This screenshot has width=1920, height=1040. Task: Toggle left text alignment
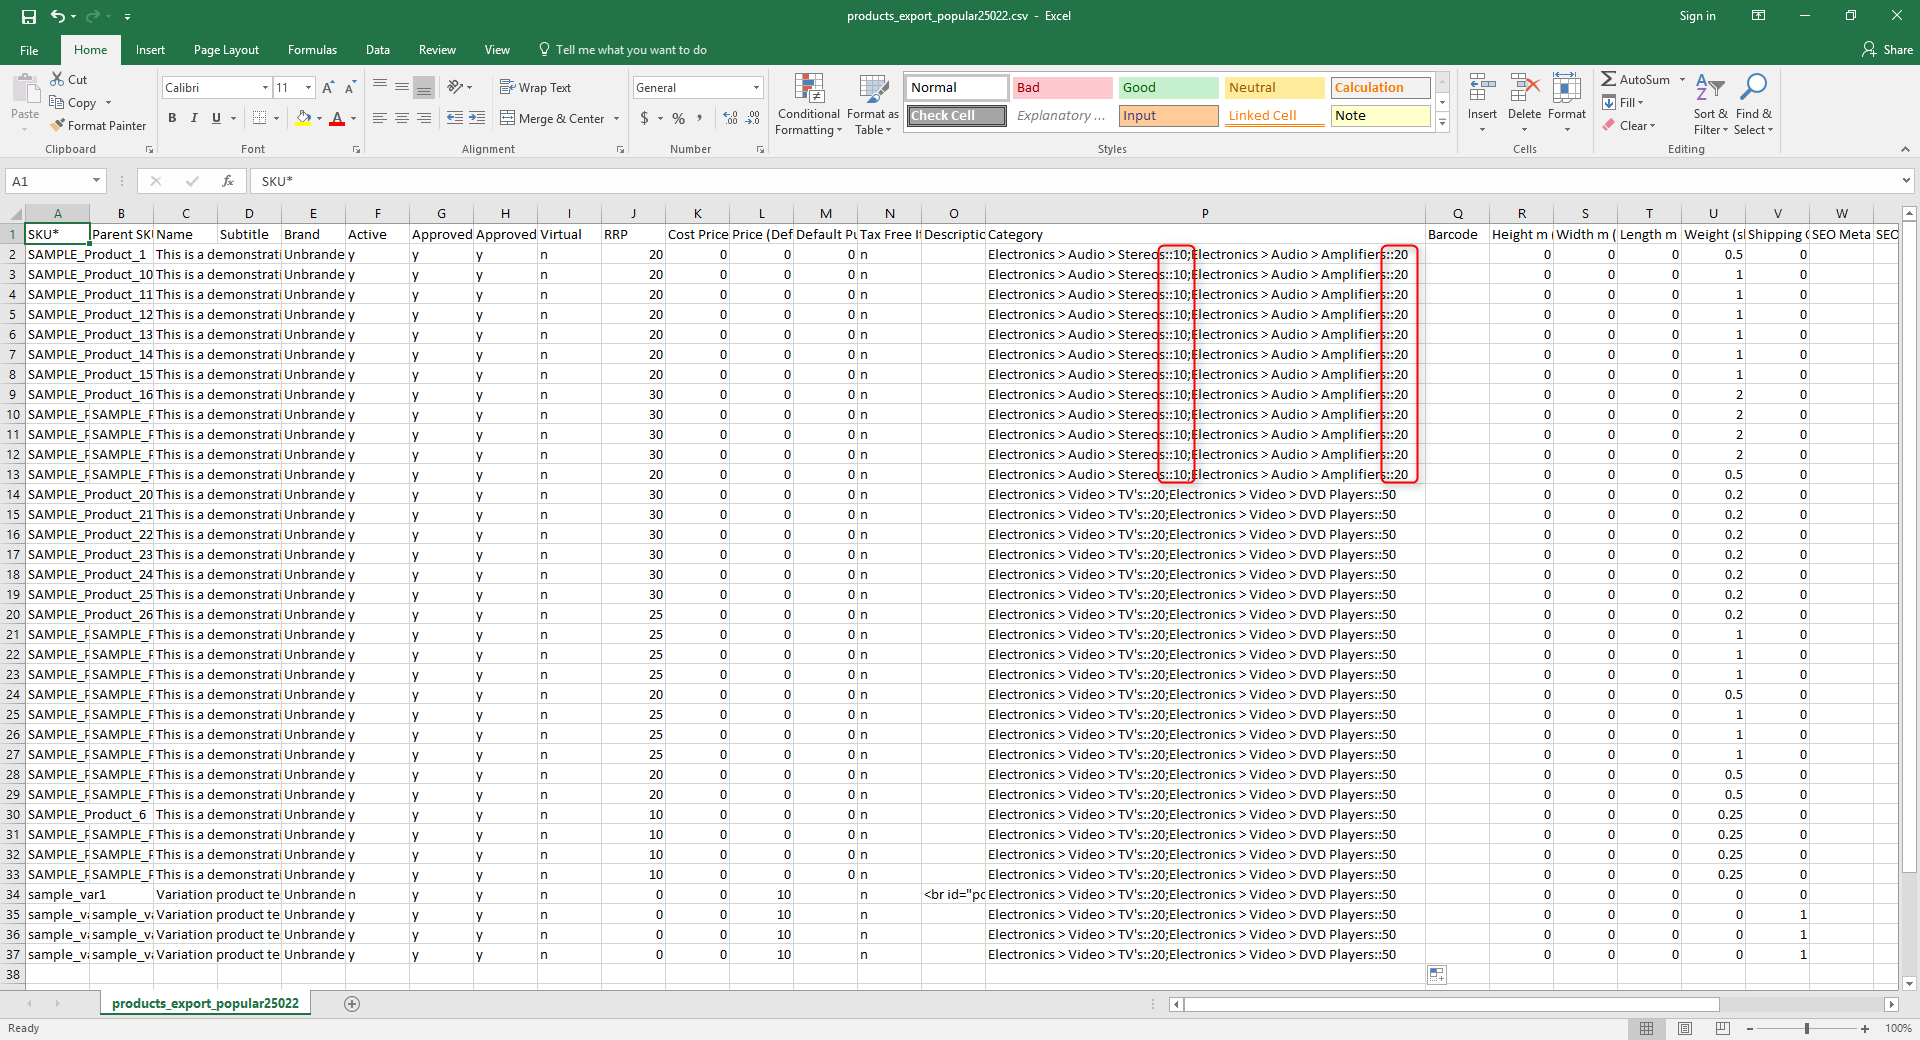click(380, 118)
